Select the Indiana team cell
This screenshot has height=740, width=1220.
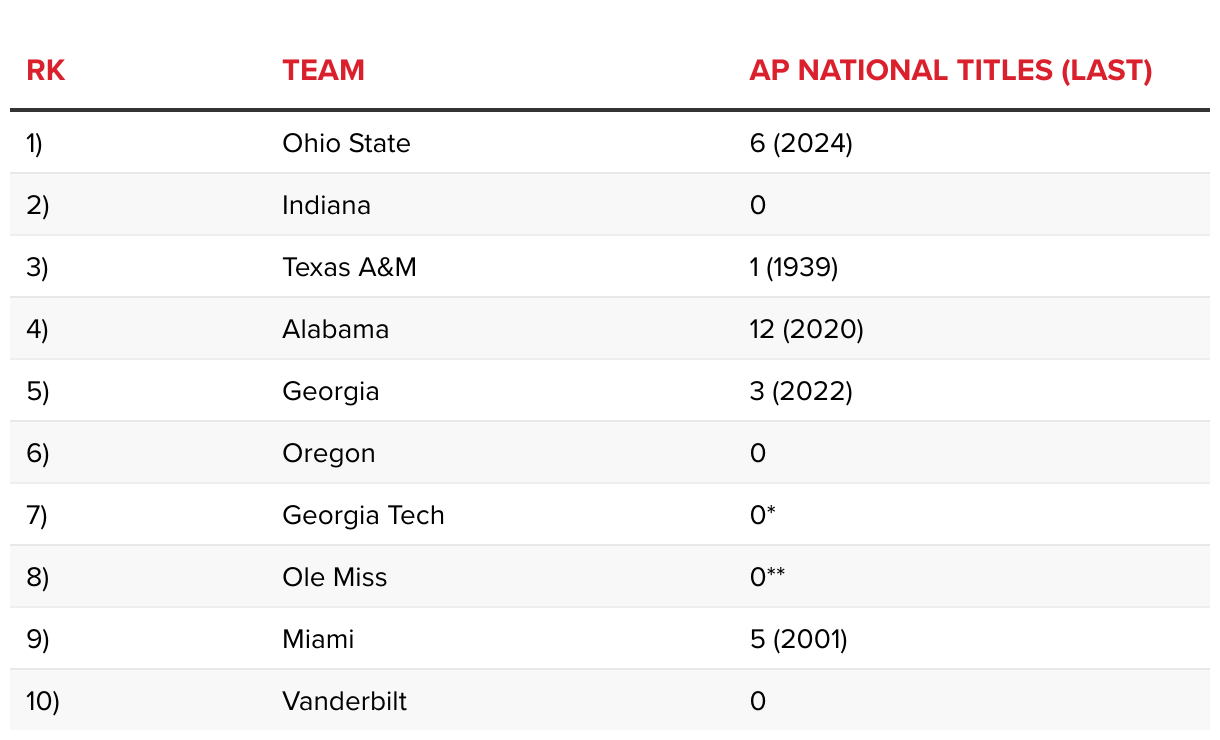[326, 206]
